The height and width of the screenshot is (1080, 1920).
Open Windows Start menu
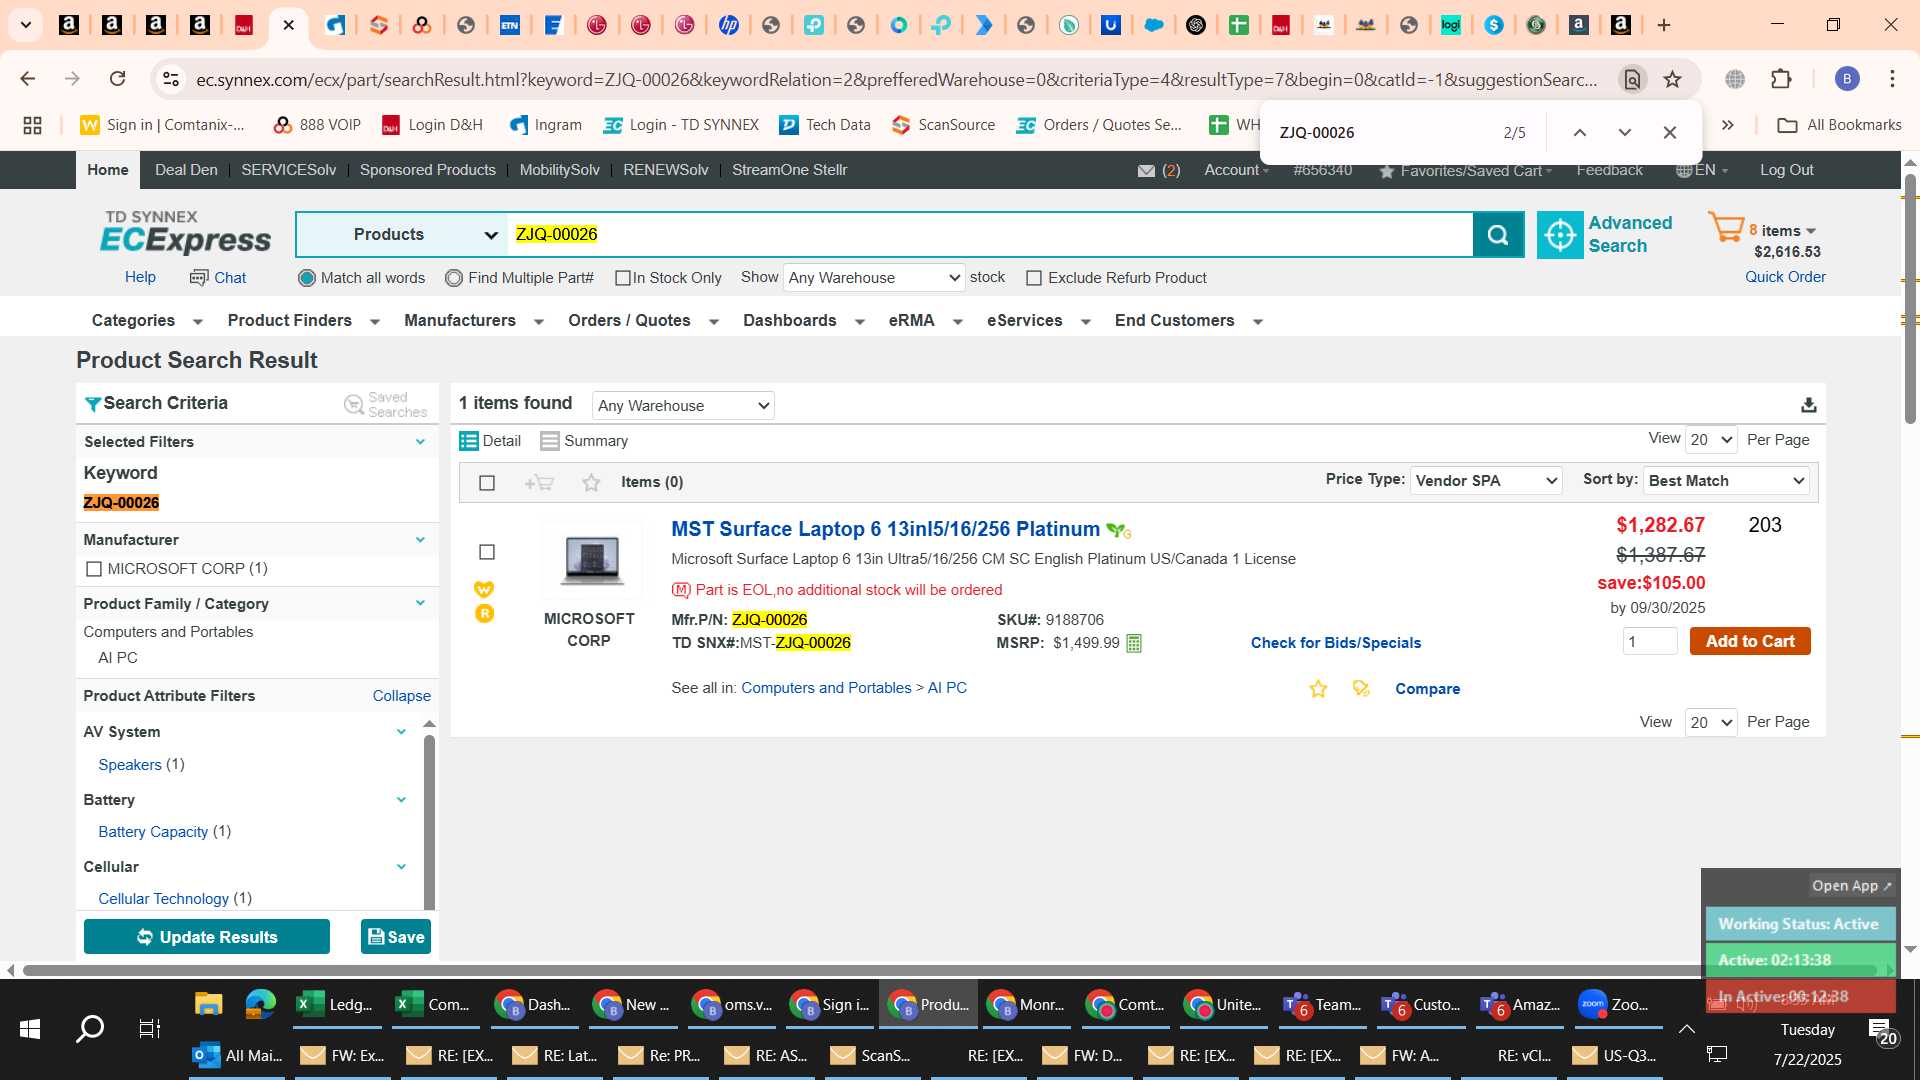pos(30,1028)
